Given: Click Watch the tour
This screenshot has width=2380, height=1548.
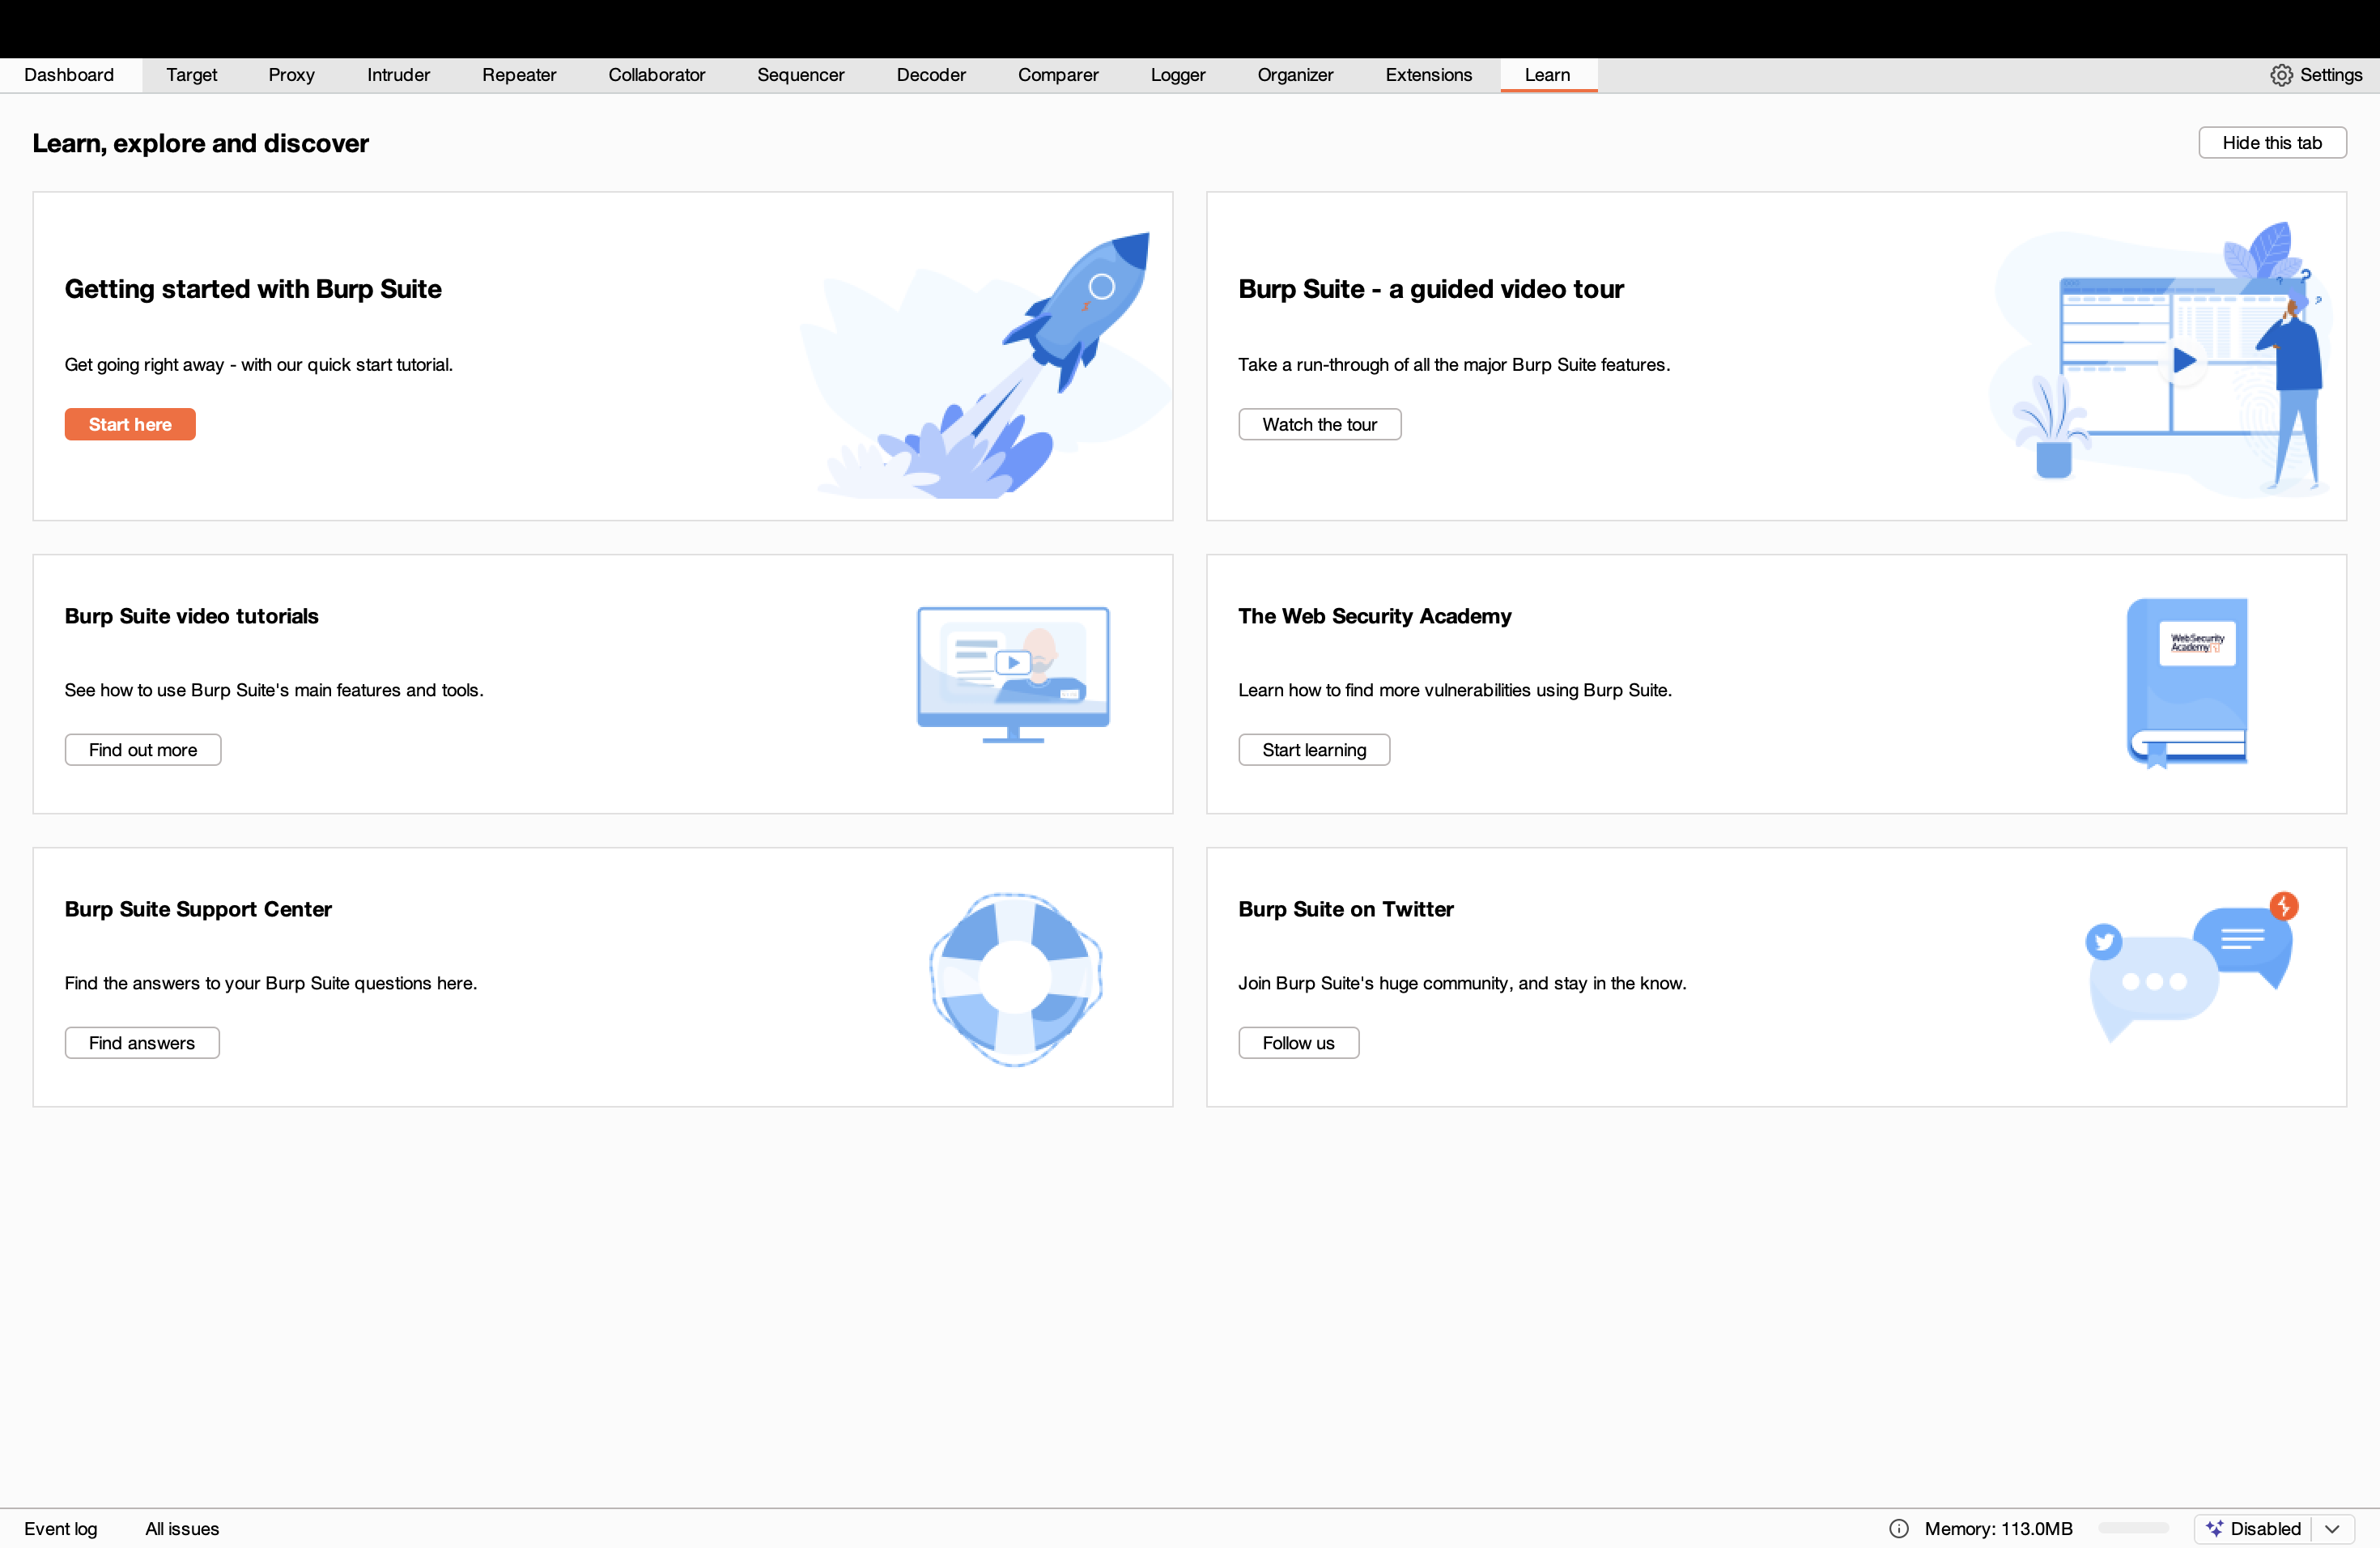Looking at the screenshot, I should [1319, 424].
